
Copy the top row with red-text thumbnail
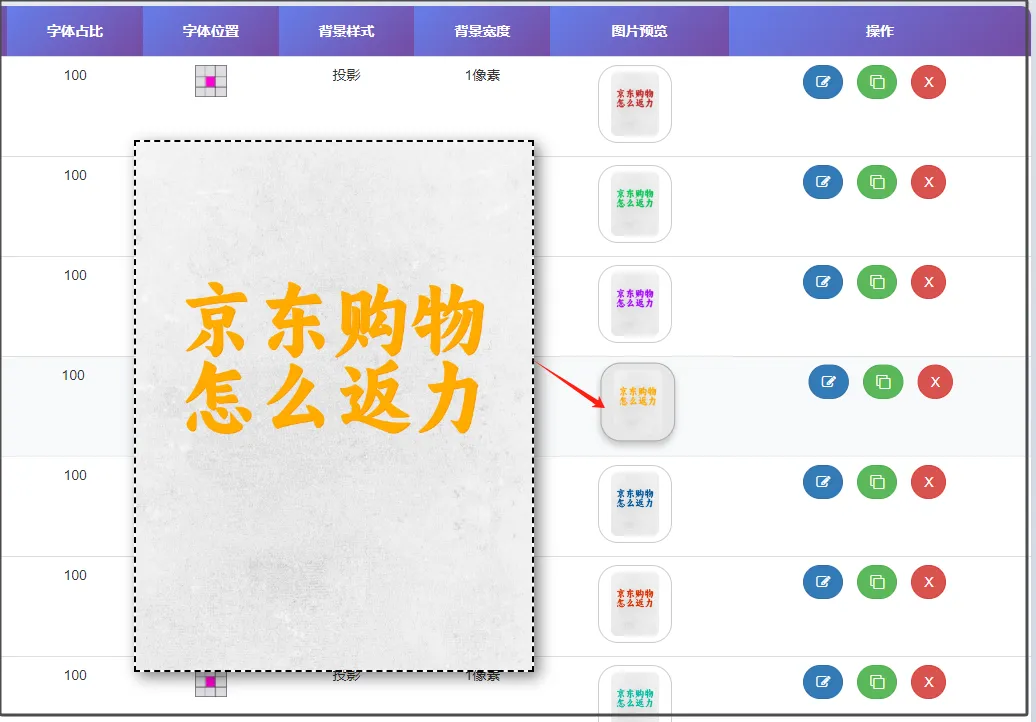click(x=877, y=82)
